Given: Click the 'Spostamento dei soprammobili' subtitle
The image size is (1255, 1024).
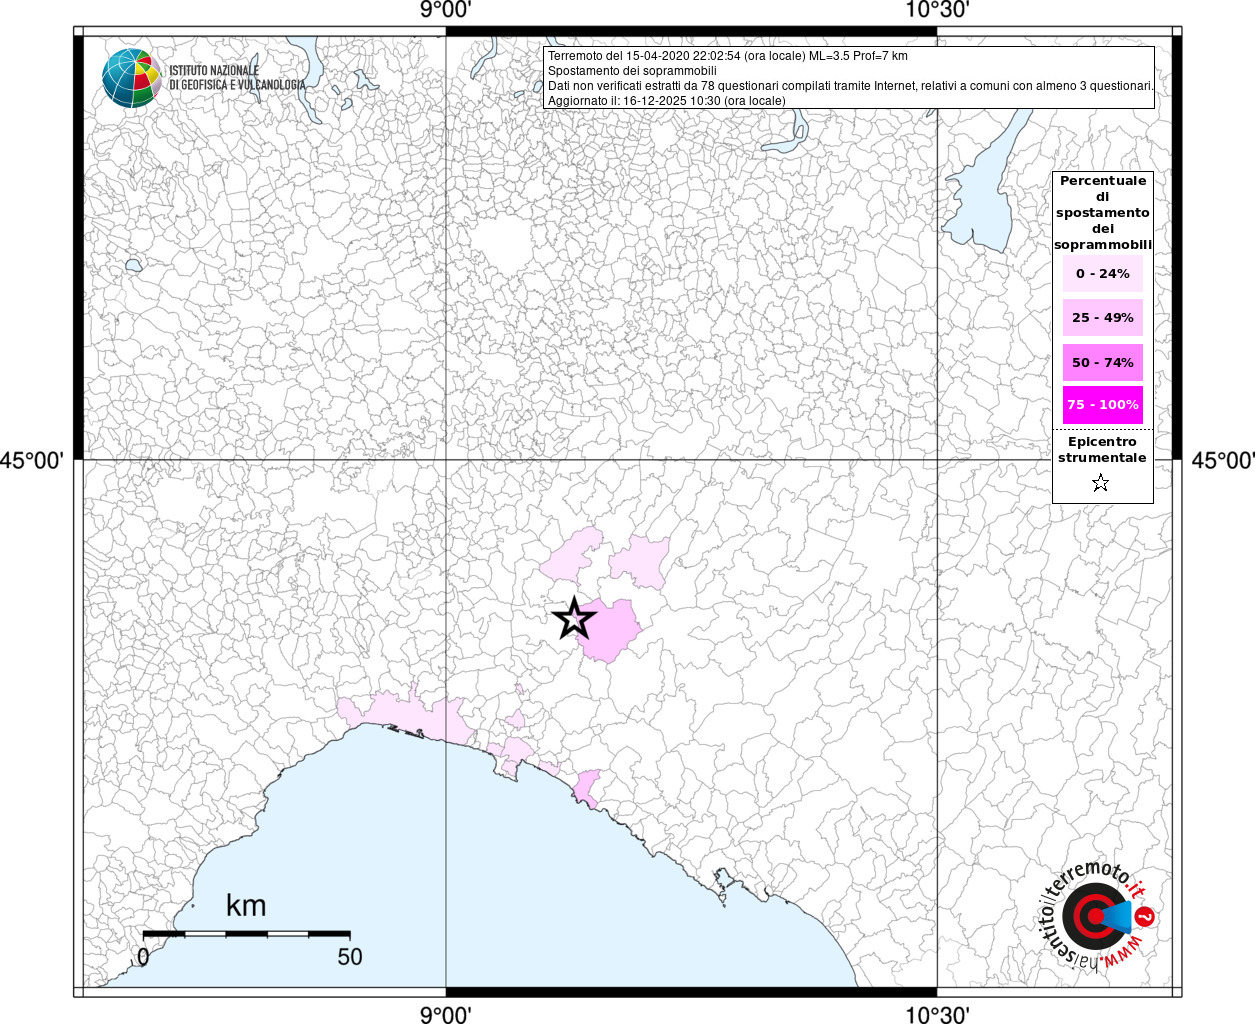Looking at the screenshot, I should 632,71.
